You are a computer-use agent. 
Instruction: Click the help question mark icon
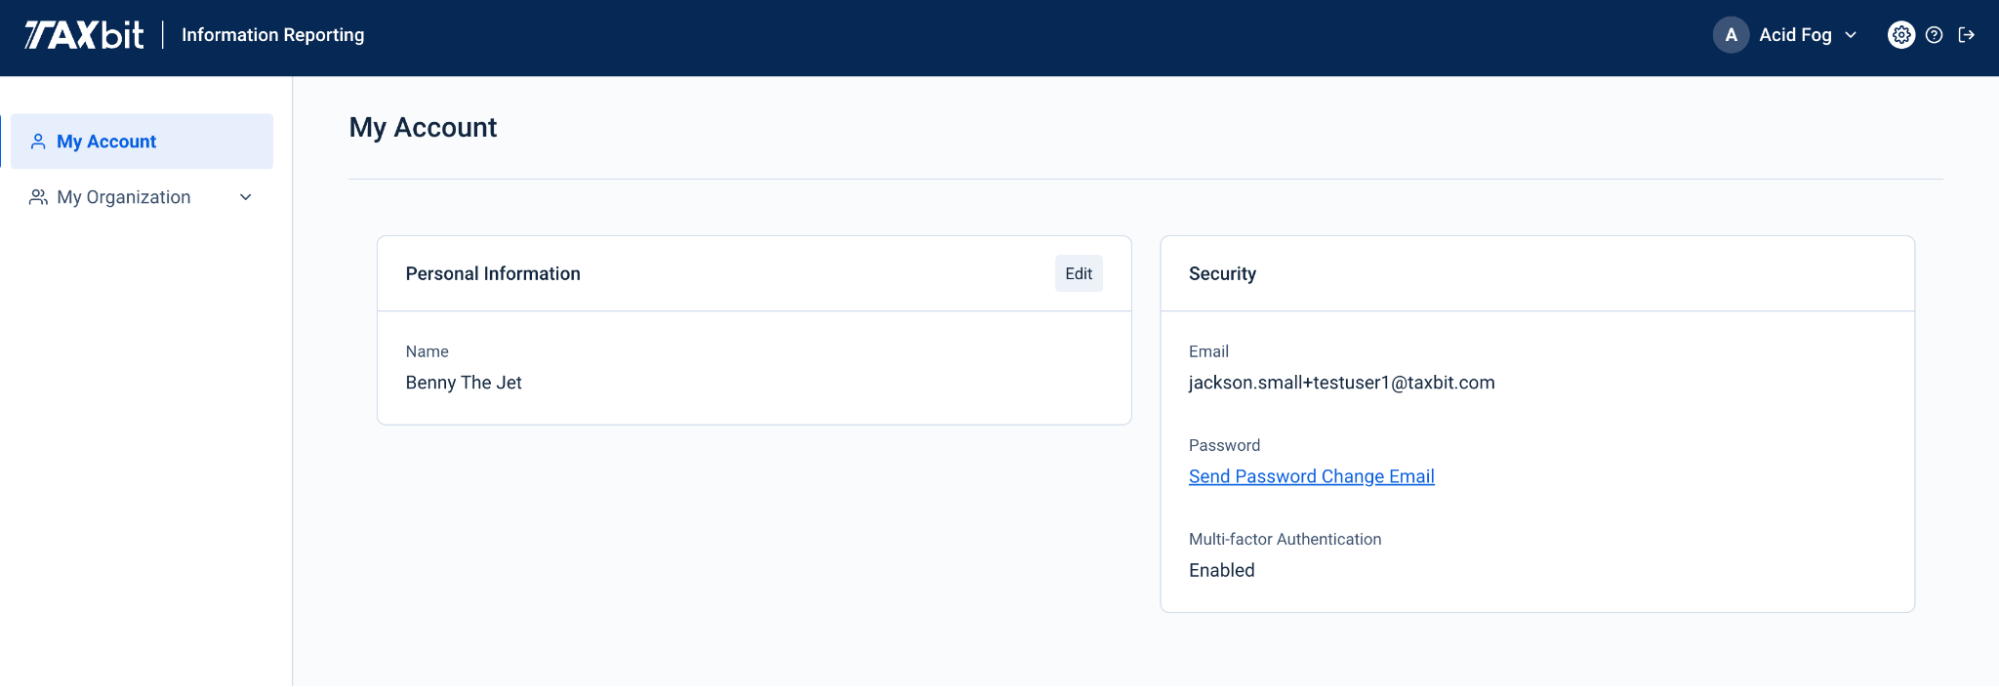pos(1934,35)
